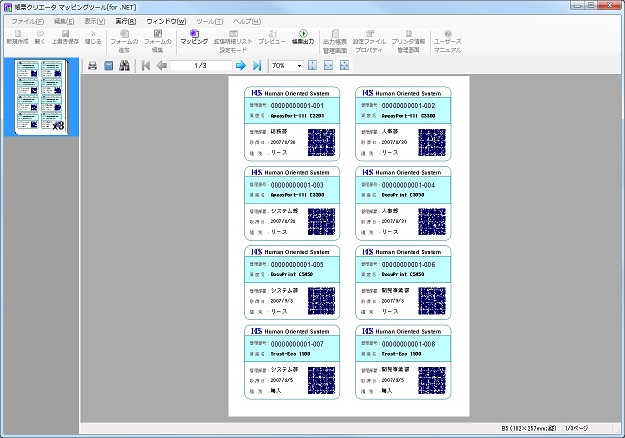The width and height of the screenshot is (625, 438).
Task: Click the 2D barcode on label 0000000001-001
Action: click(x=321, y=142)
